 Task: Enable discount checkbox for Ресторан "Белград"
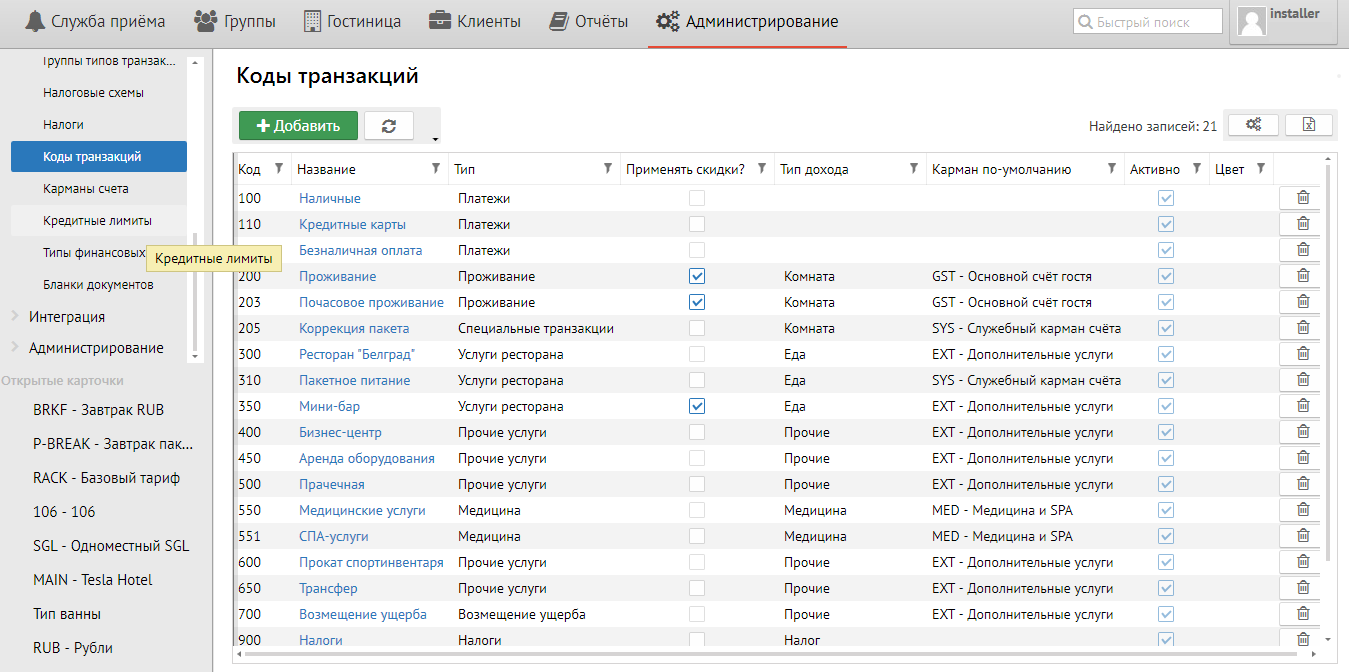click(x=697, y=354)
